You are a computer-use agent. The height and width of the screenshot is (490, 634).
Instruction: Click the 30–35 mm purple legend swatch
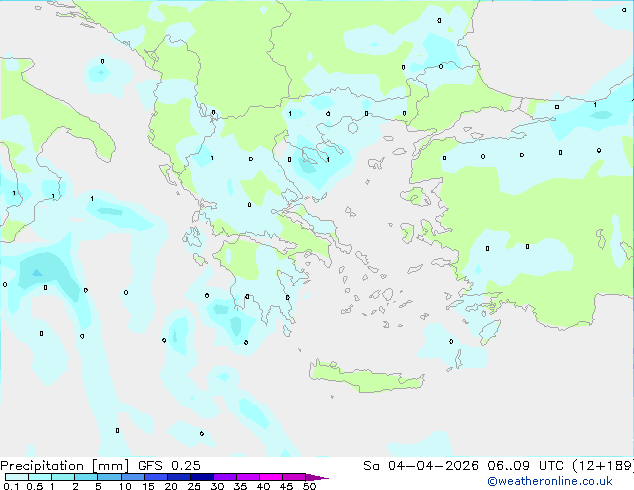(225, 477)
